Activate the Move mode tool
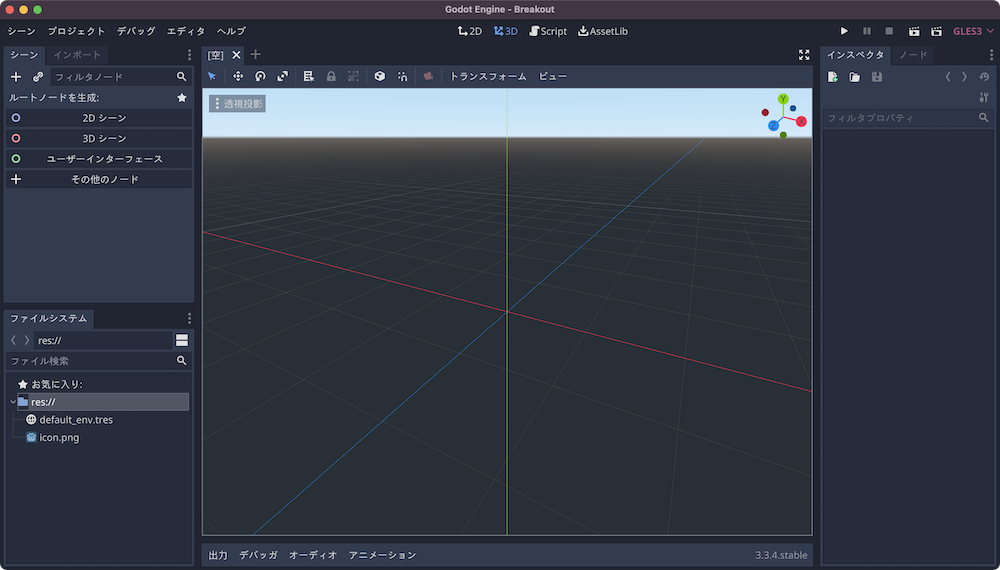This screenshot has width=1000, height=570. tap(238, 77)
